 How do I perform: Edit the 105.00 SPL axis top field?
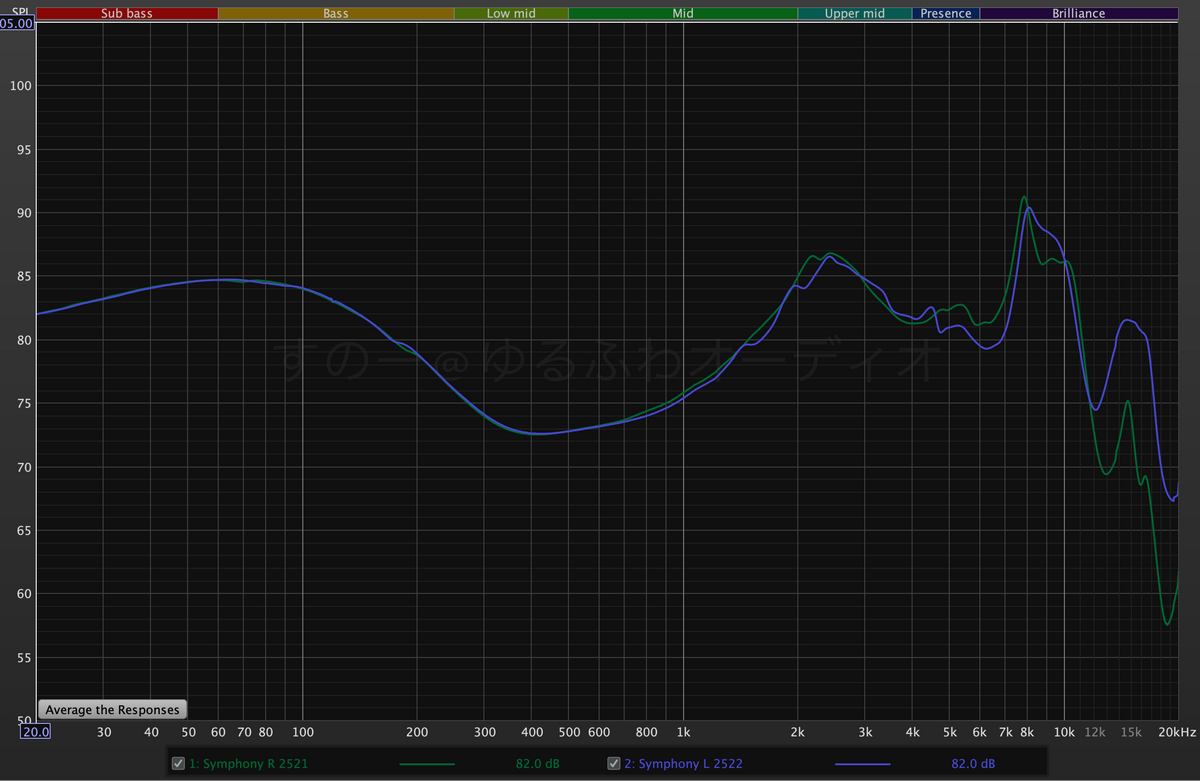coord(17,23)
